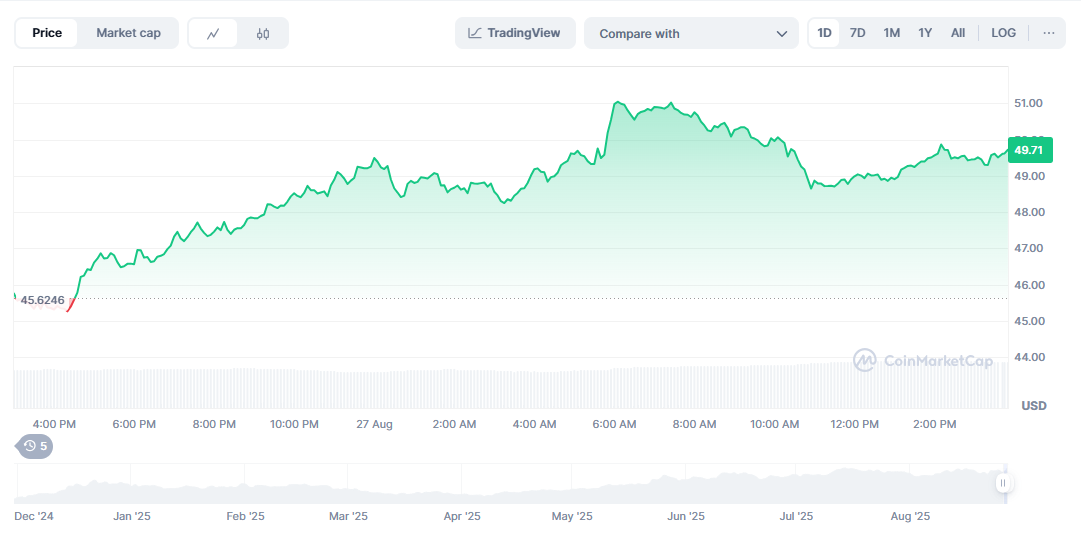
Task: Select the Price tab
Action: point(47,33)
